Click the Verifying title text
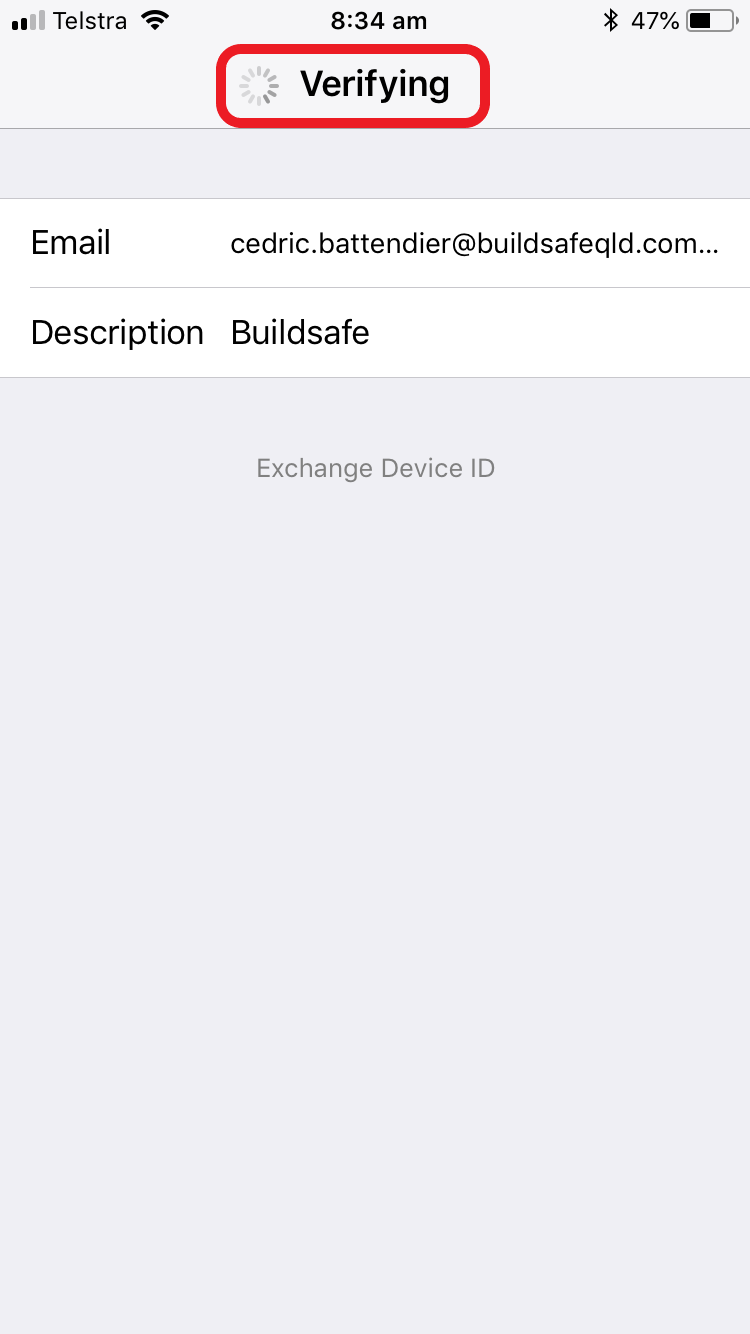The width and height of the screenshot is (750, 1334). click(375, 85)
